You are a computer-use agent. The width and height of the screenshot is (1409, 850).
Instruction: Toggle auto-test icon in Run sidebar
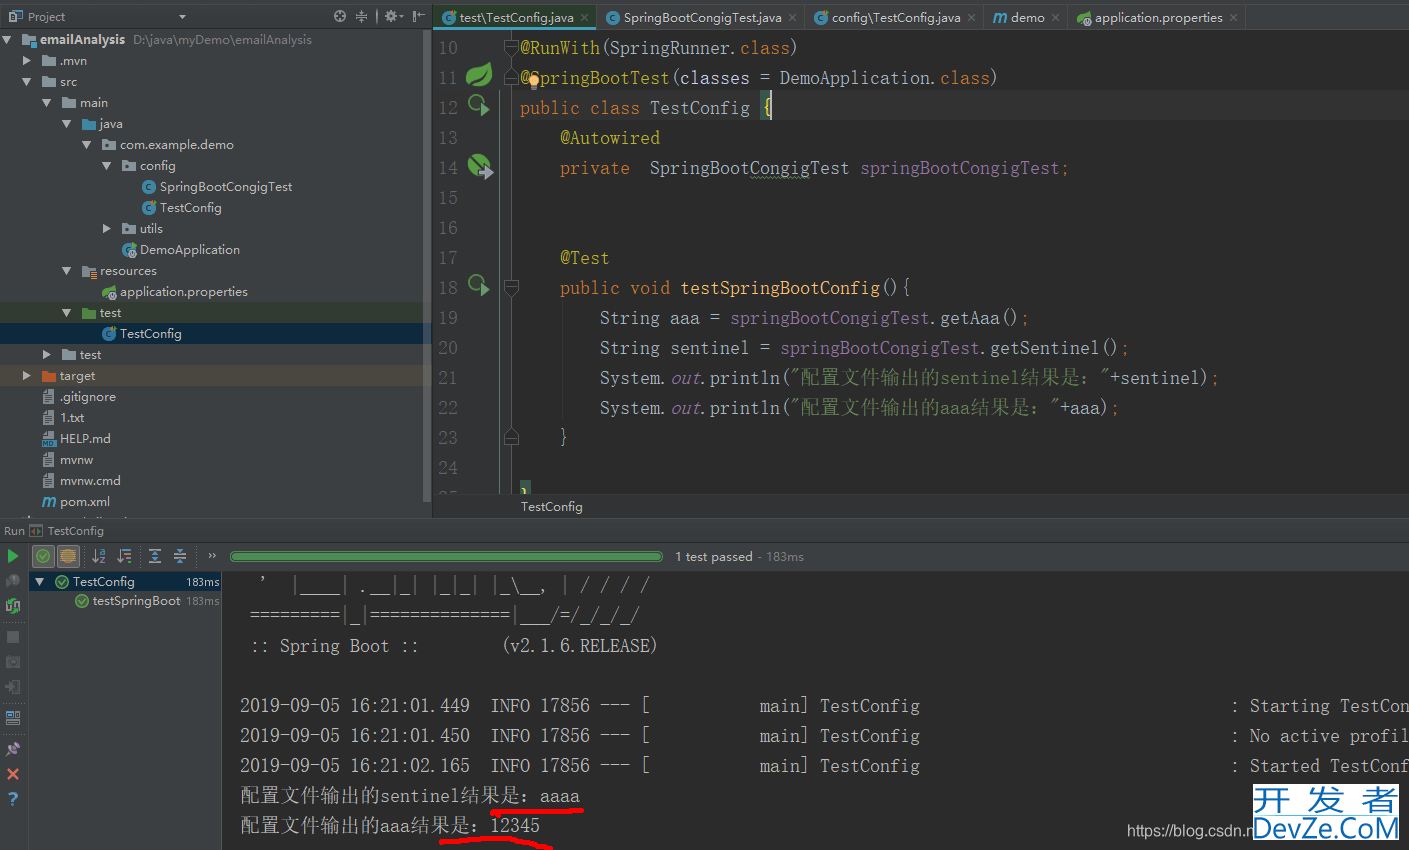[x=12, y=606]
